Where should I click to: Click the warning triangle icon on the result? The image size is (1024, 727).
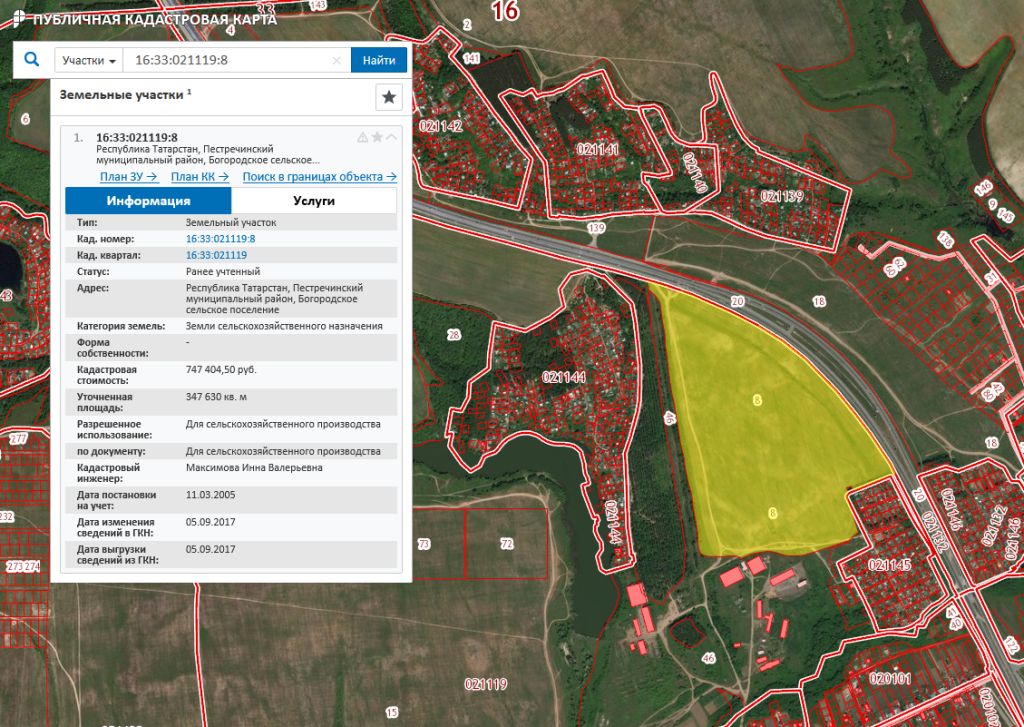[363, 137]
